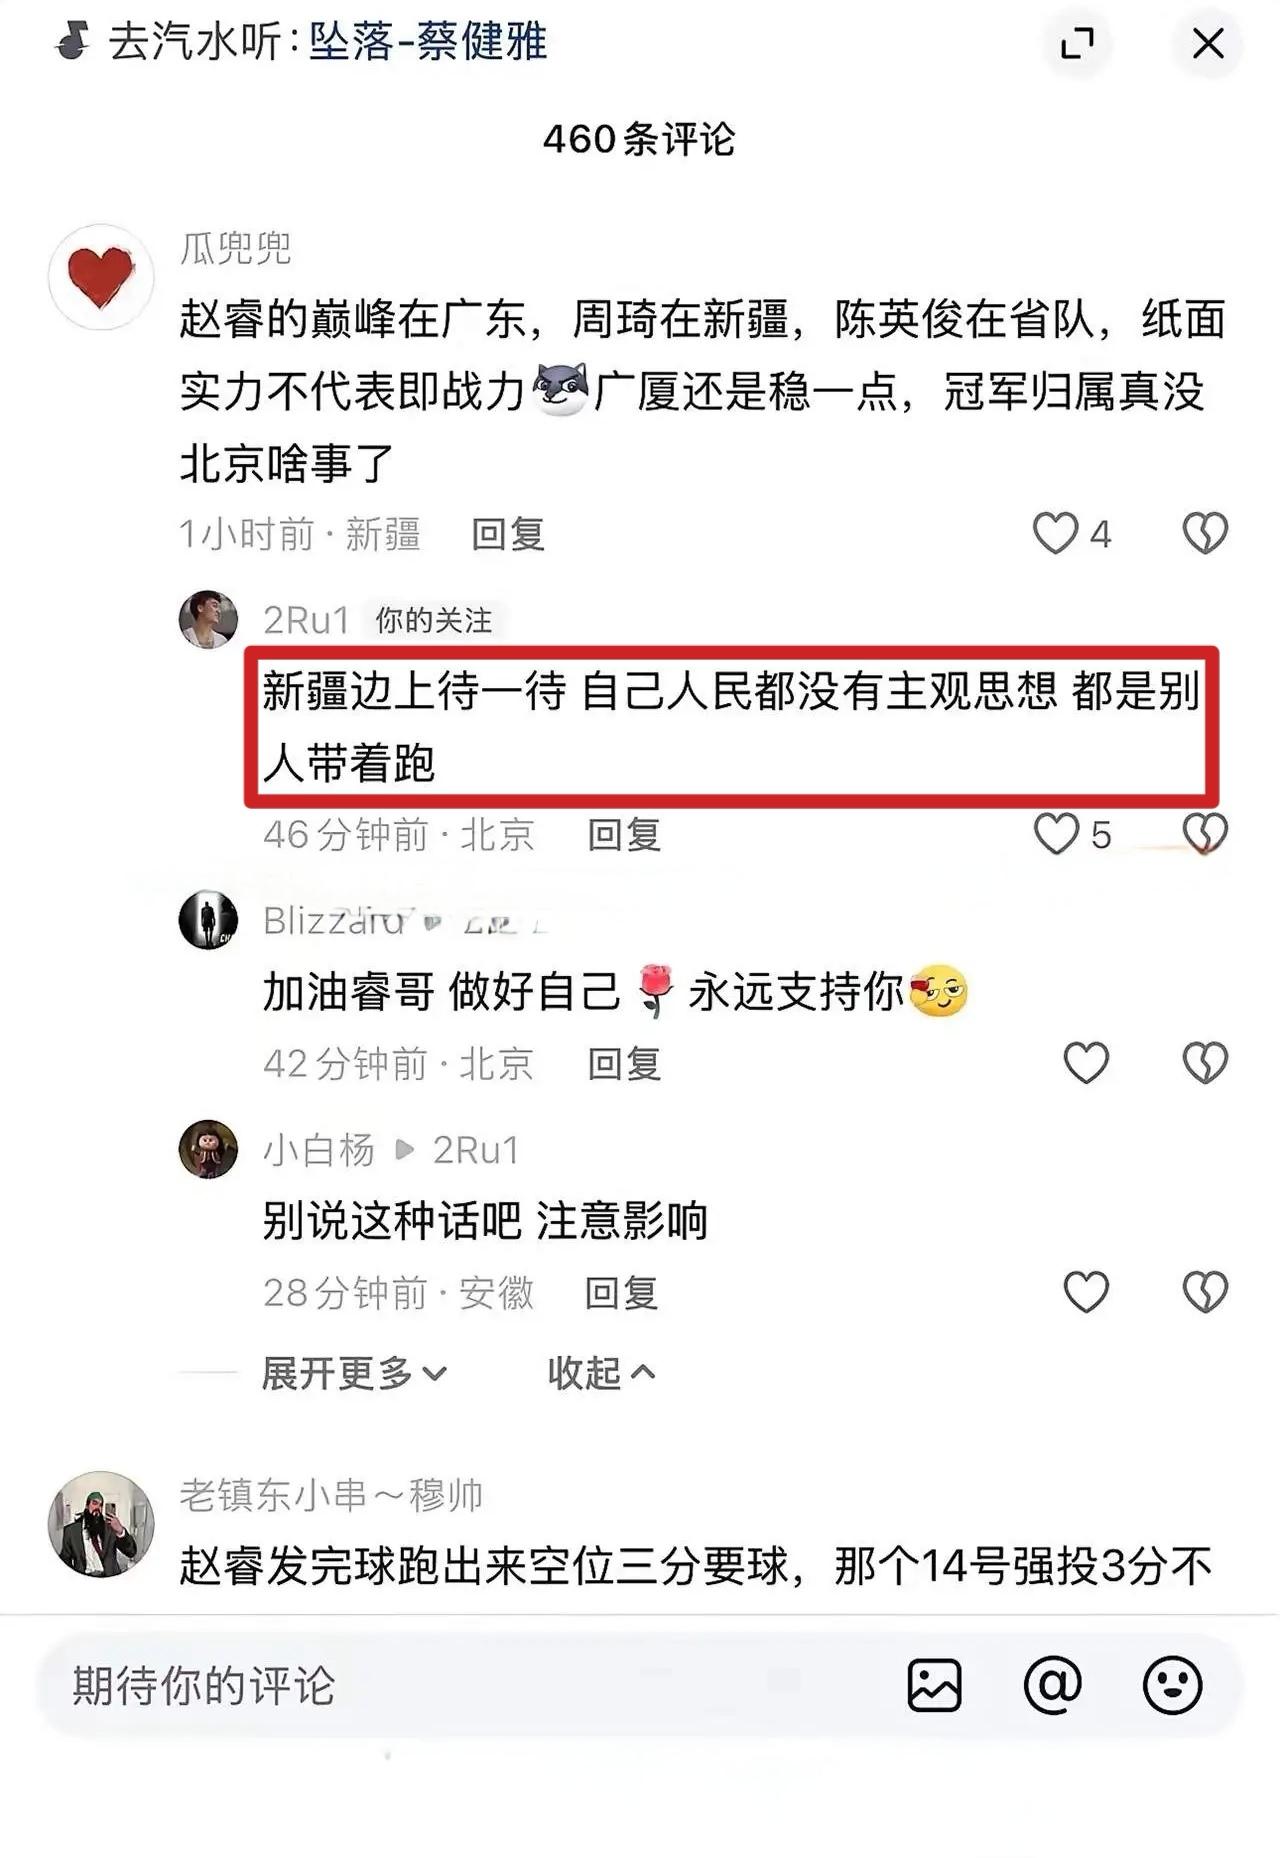
Task: Reply to 2Ru1's comment from 北京
Action: pyautogui.click(x=624, y=835)
